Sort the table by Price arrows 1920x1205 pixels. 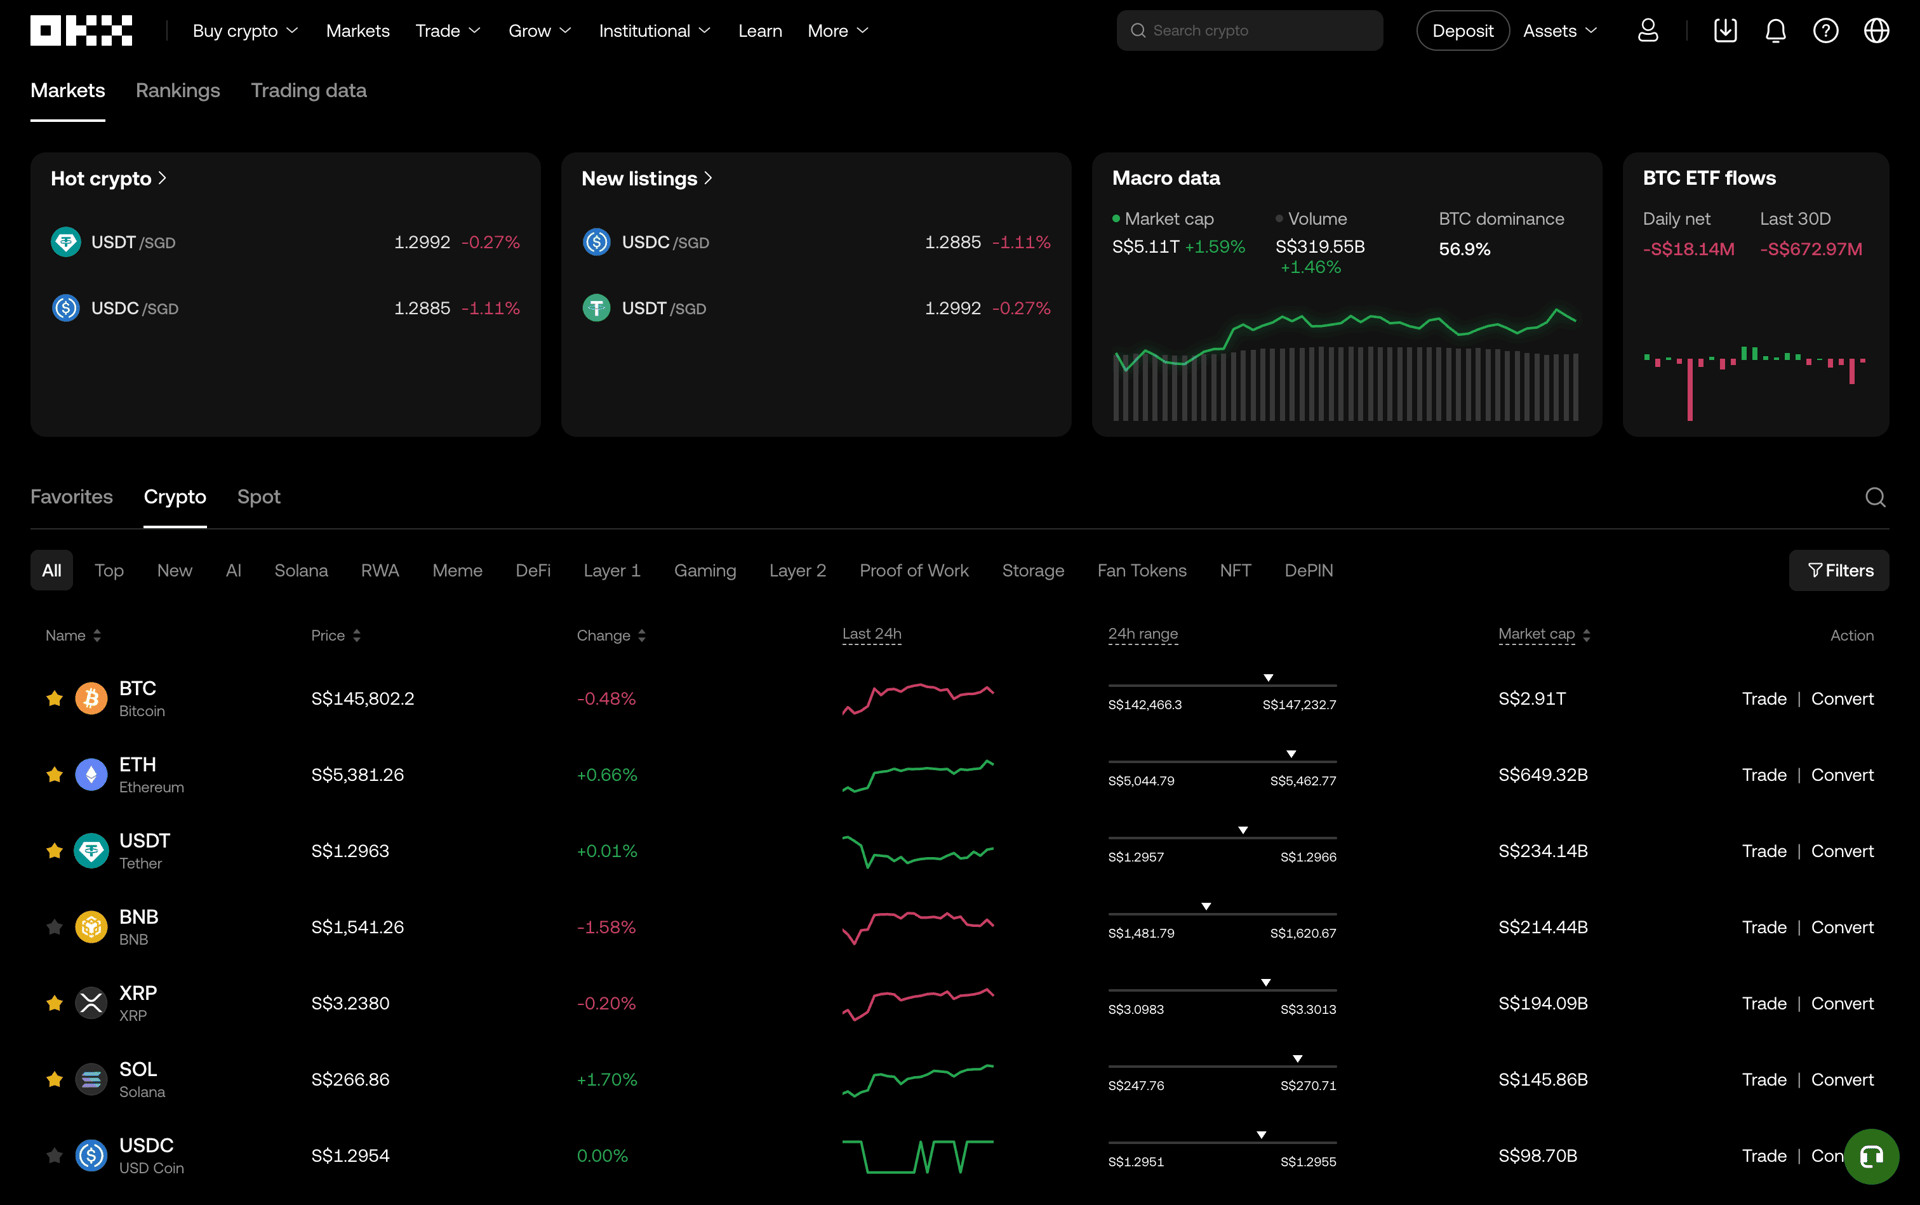tap(356, 635)
